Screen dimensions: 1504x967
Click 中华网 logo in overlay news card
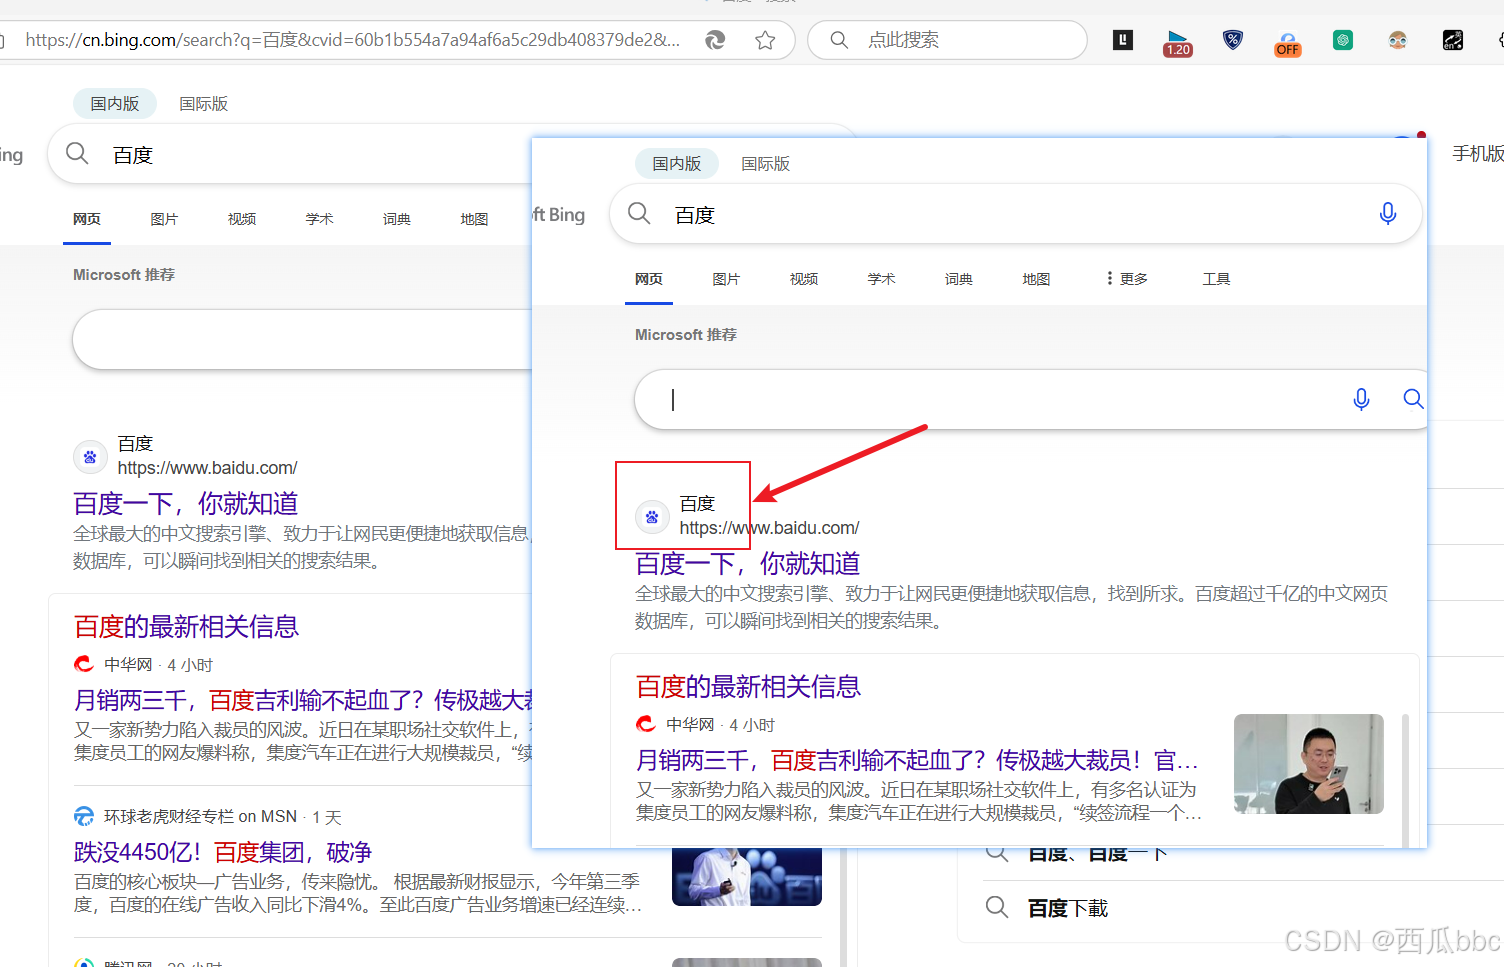point(646,724)
